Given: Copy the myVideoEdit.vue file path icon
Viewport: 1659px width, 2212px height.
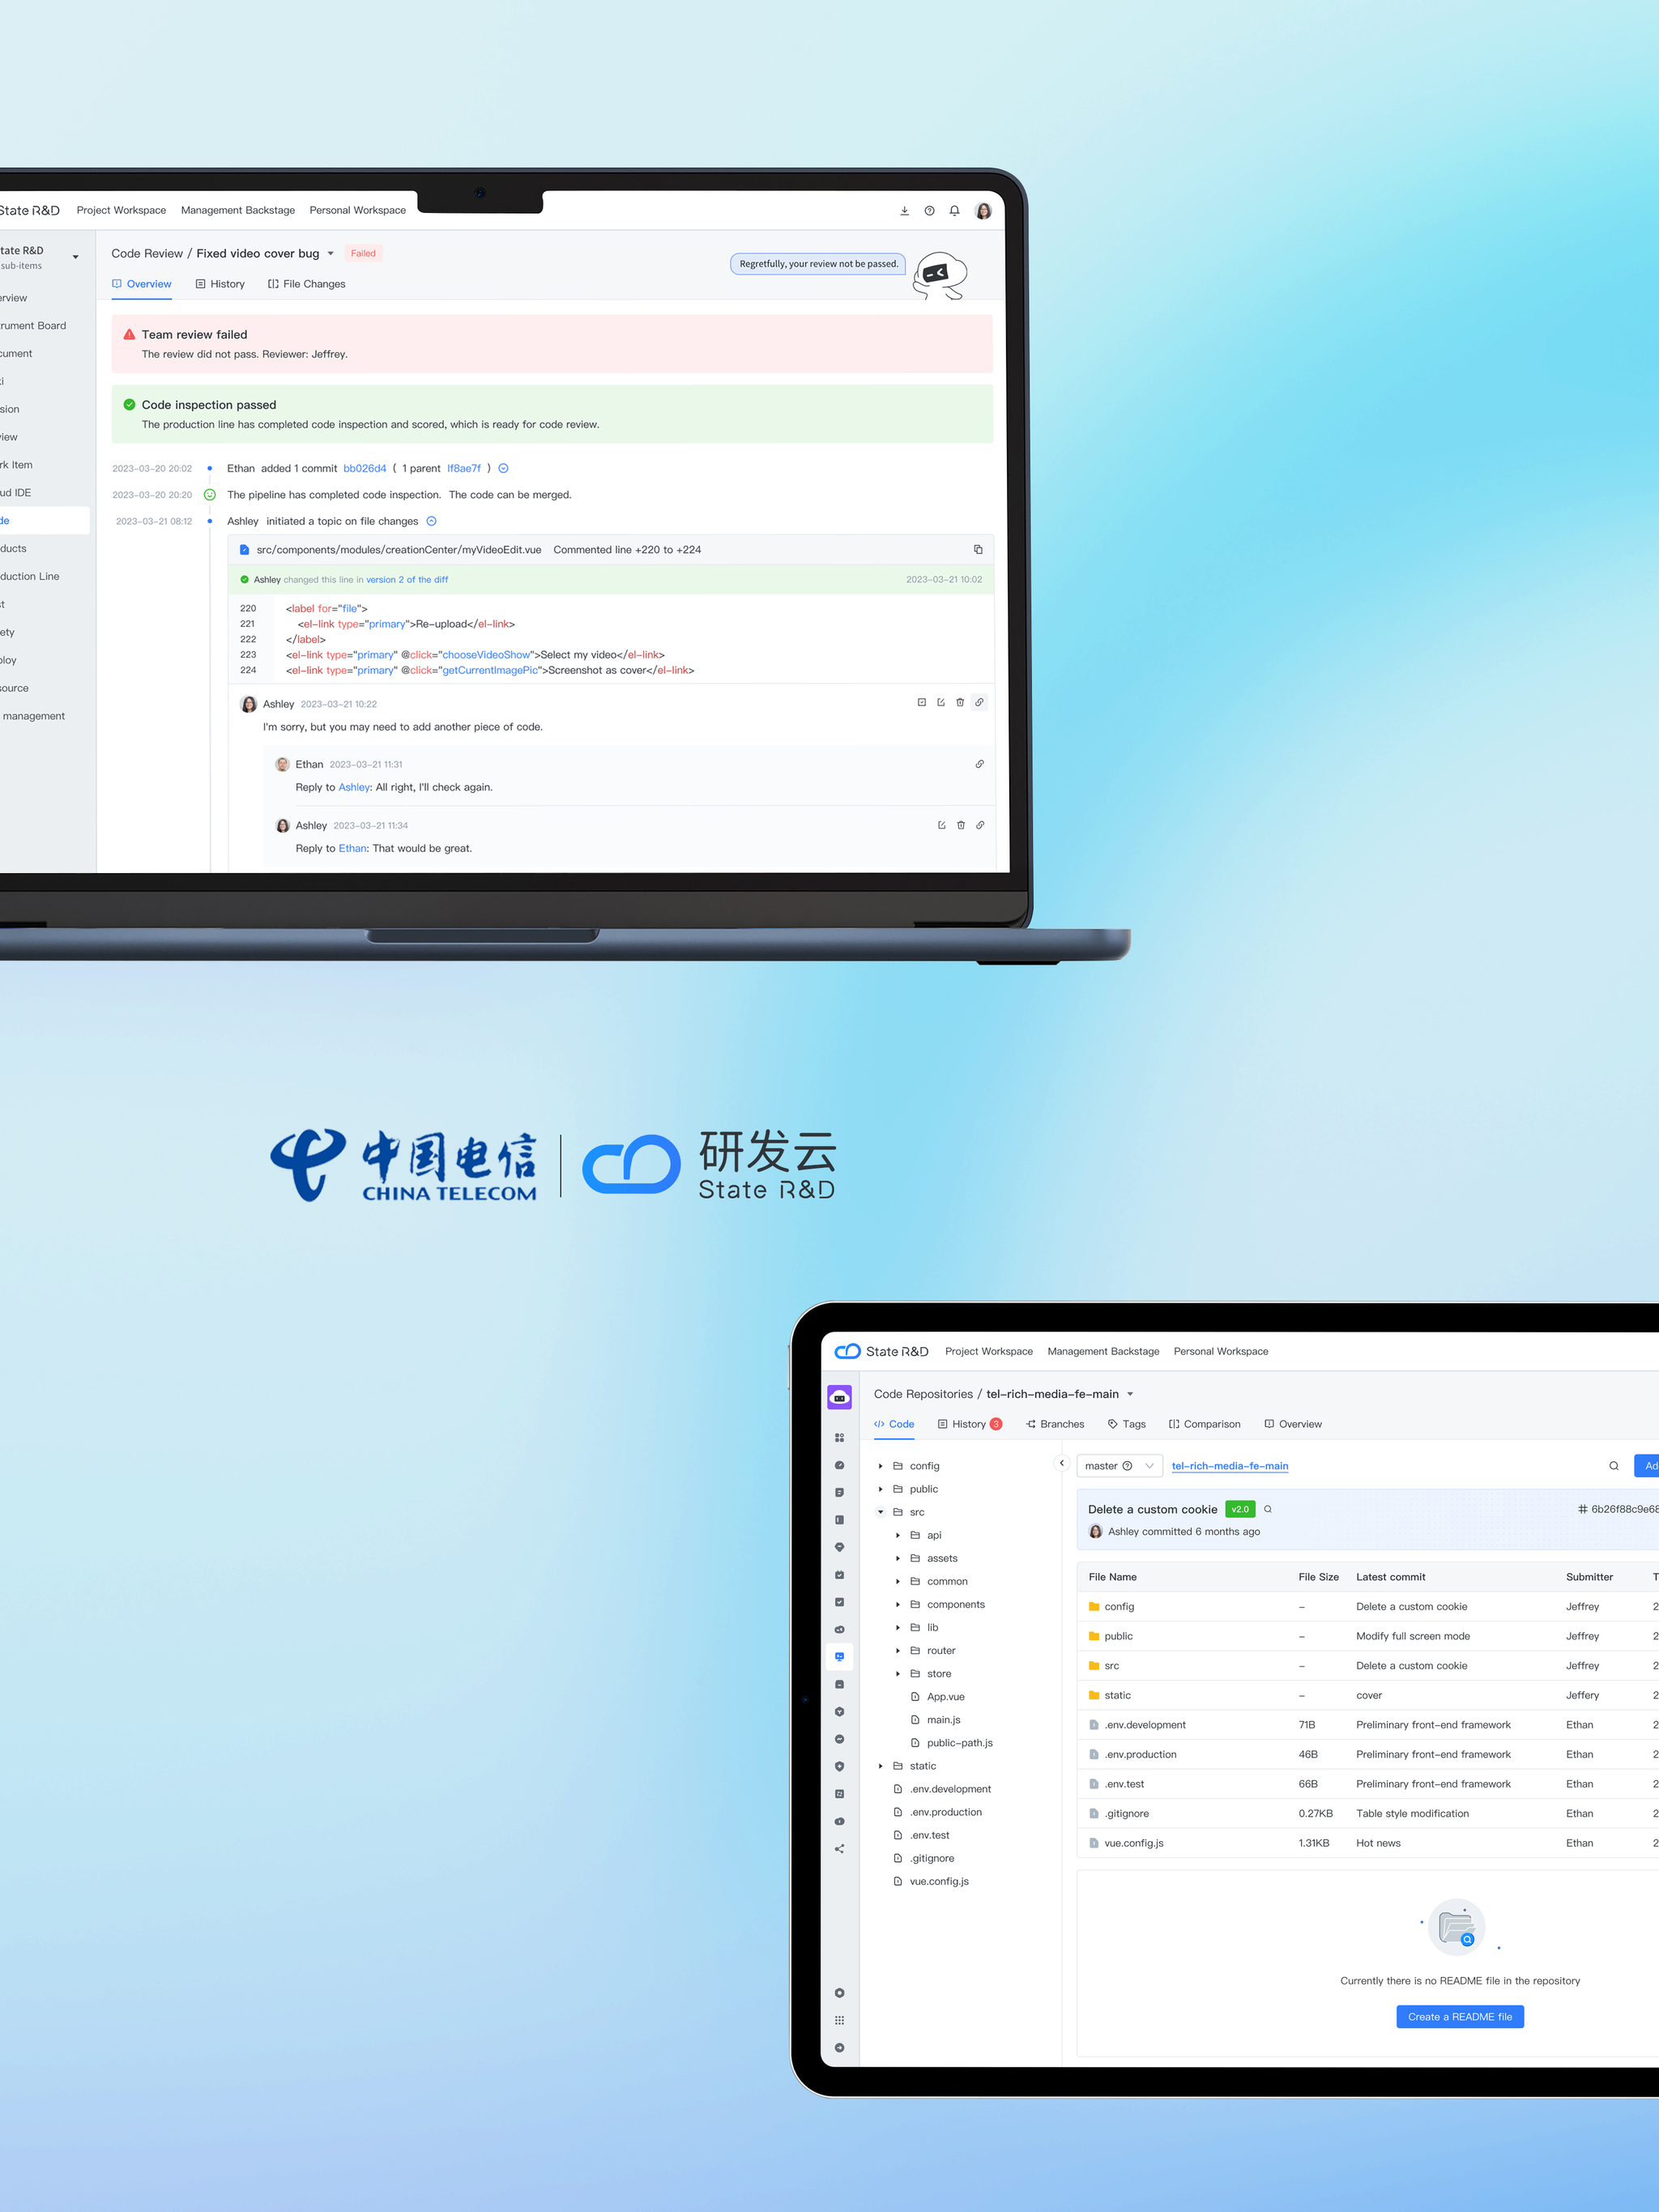Looking at the screenshot, I should tap(978, 549).
